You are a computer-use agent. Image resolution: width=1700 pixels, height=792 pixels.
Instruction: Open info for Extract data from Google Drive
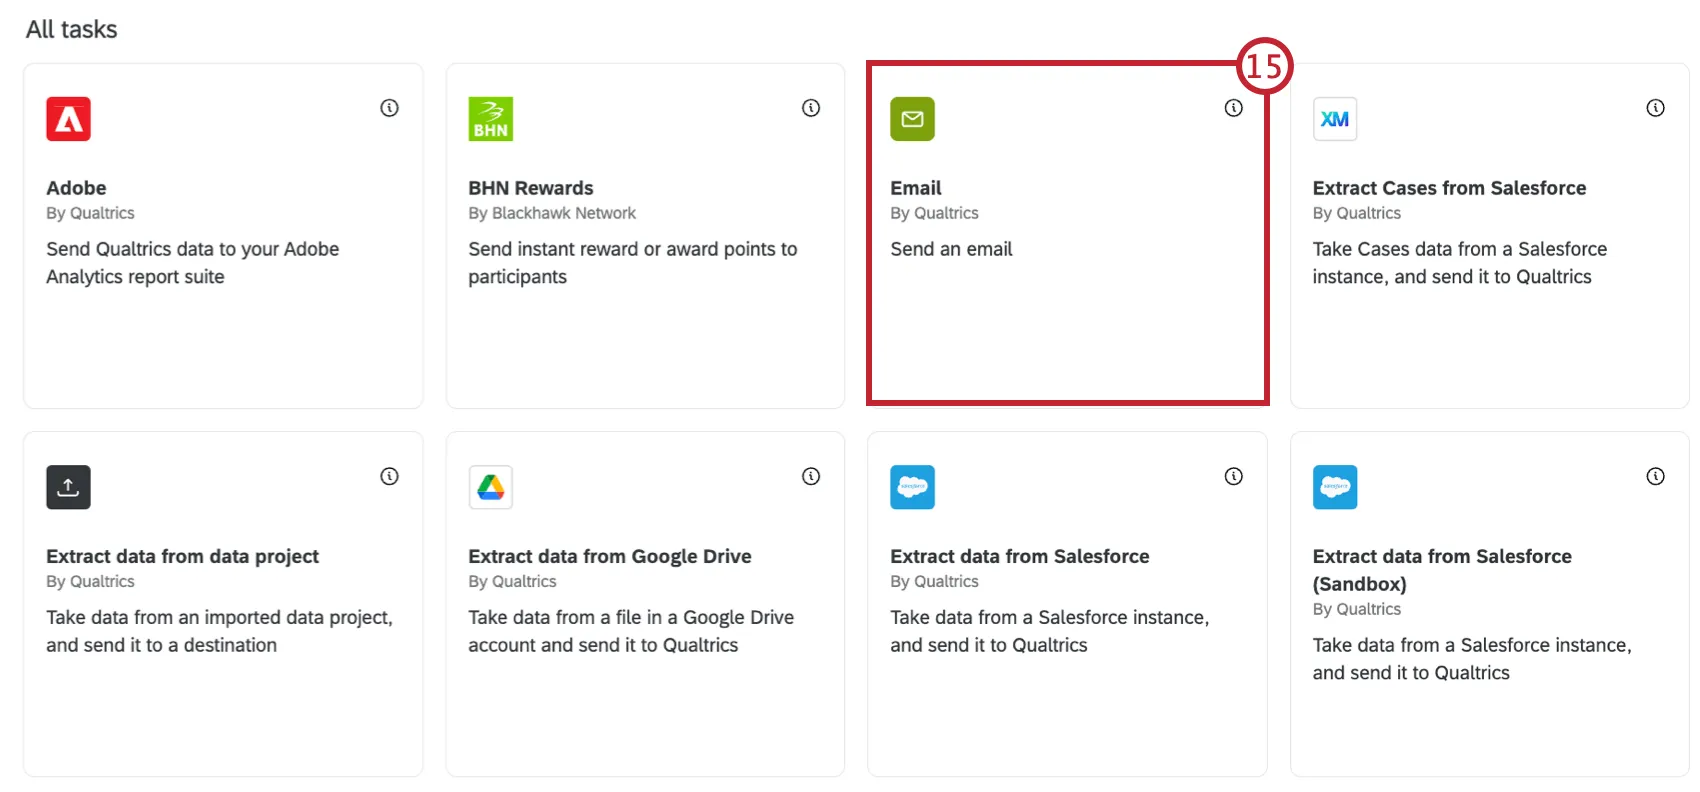[811, 477]
